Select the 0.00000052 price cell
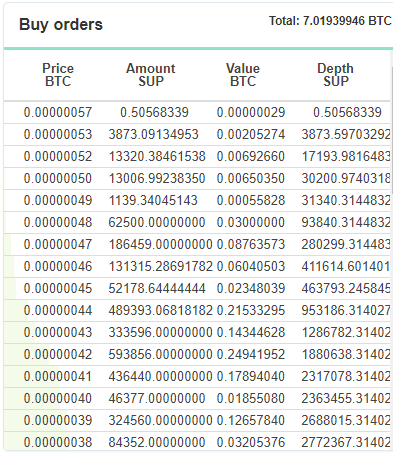The height and width of the screenshot is (456, 393). click(58, 156)
